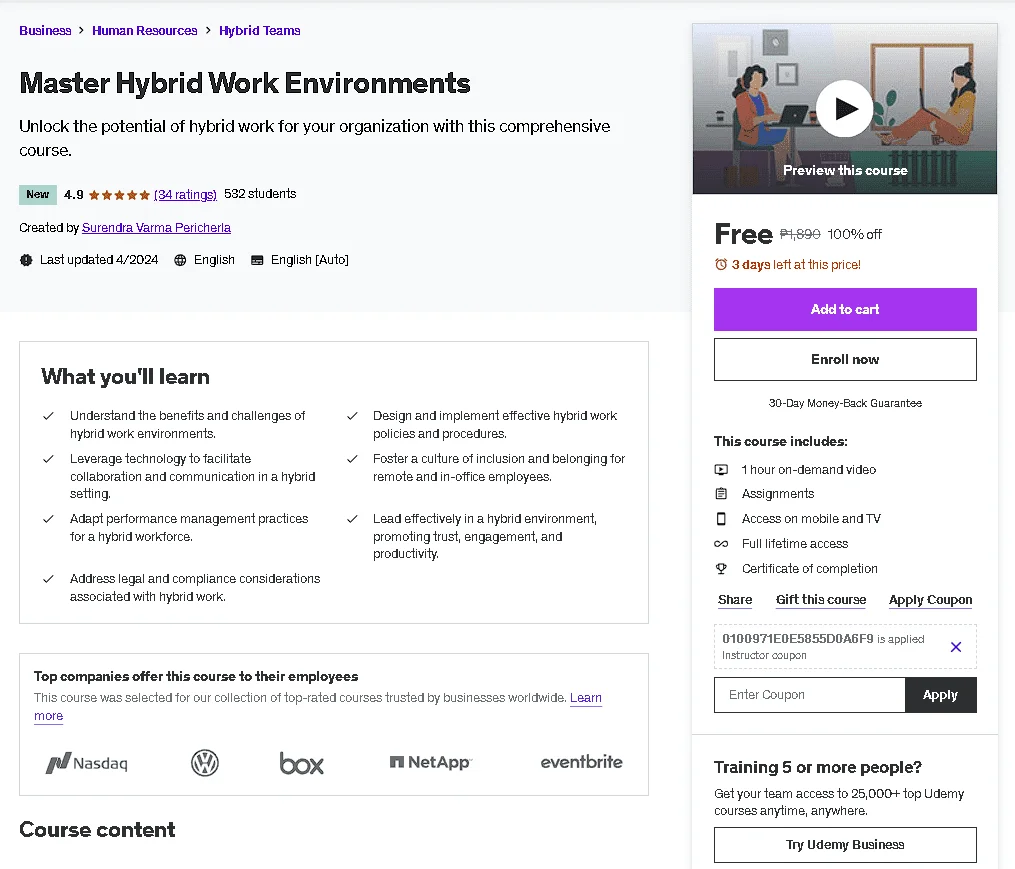1015x869 pixels.
Task: Click the infinity icon for Full lifetime access
Action: (x=721, y=544)
